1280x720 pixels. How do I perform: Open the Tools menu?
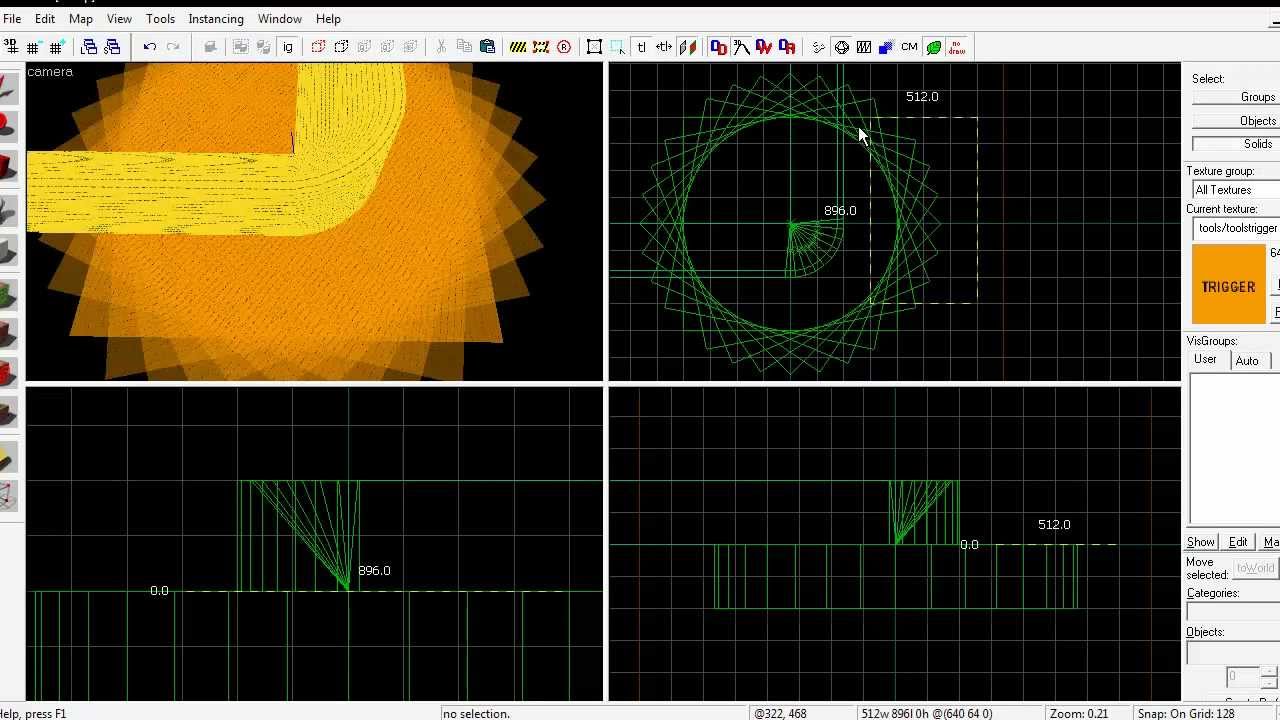click(x=160, y=19)
